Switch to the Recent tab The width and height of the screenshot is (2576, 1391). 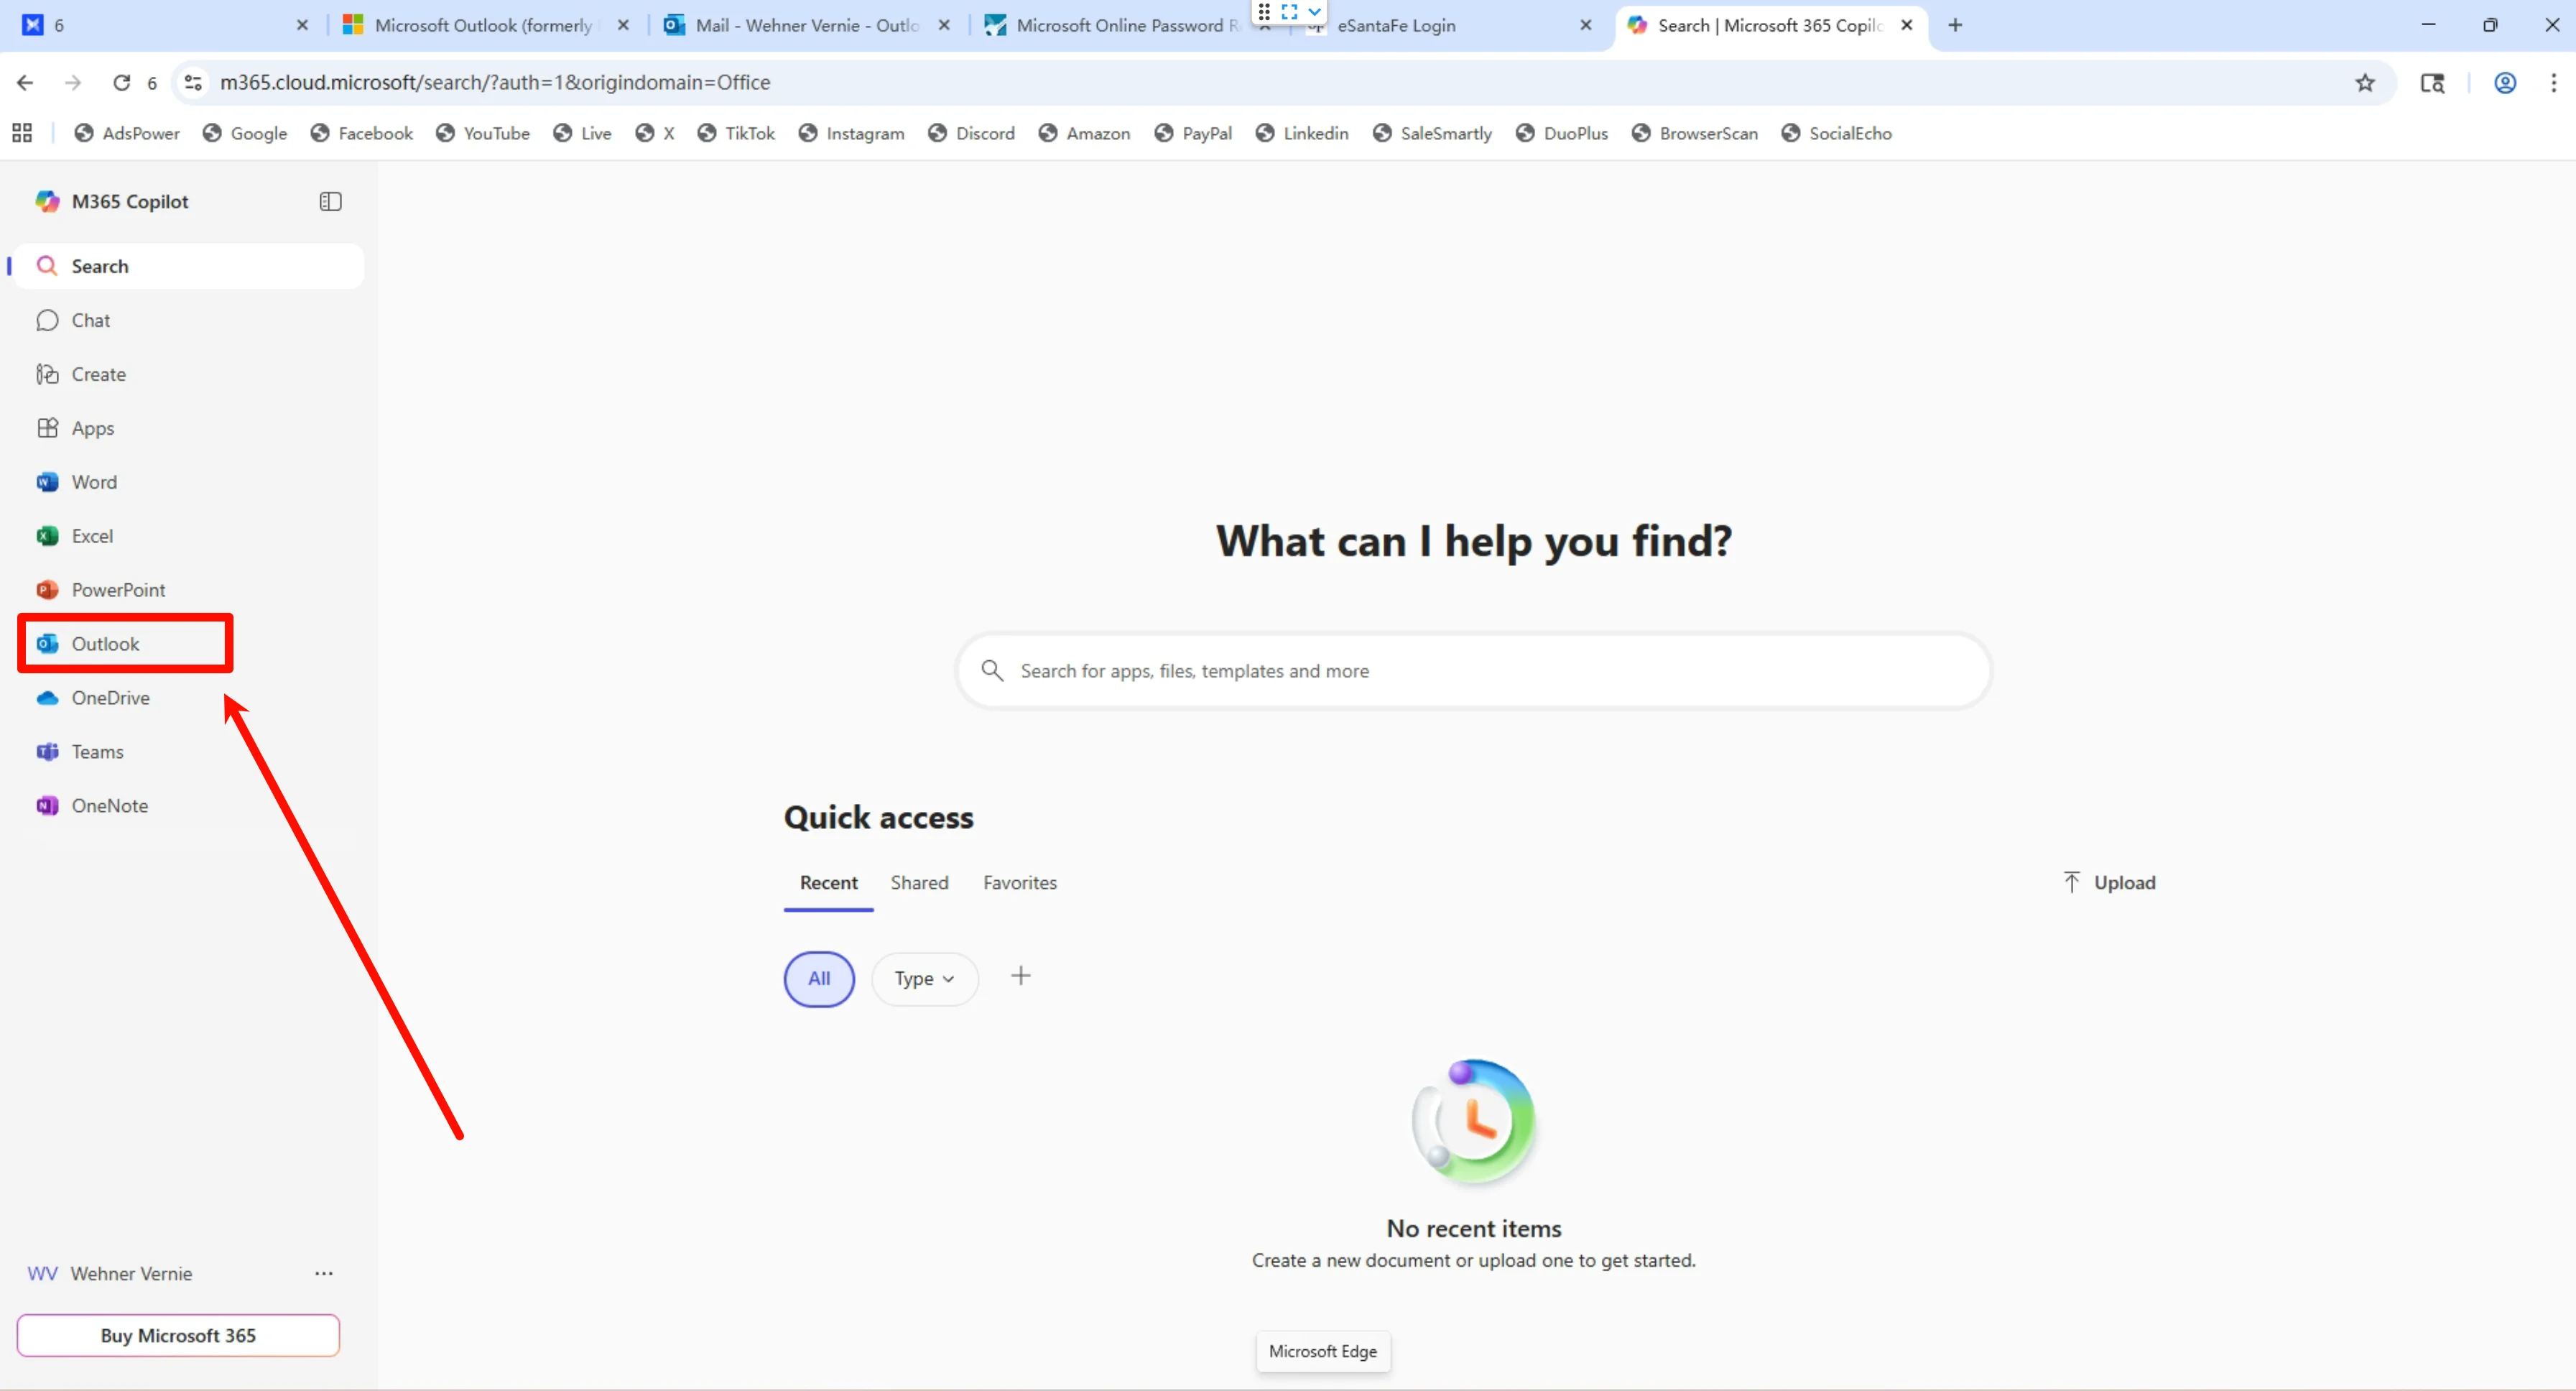click(828, 883)
